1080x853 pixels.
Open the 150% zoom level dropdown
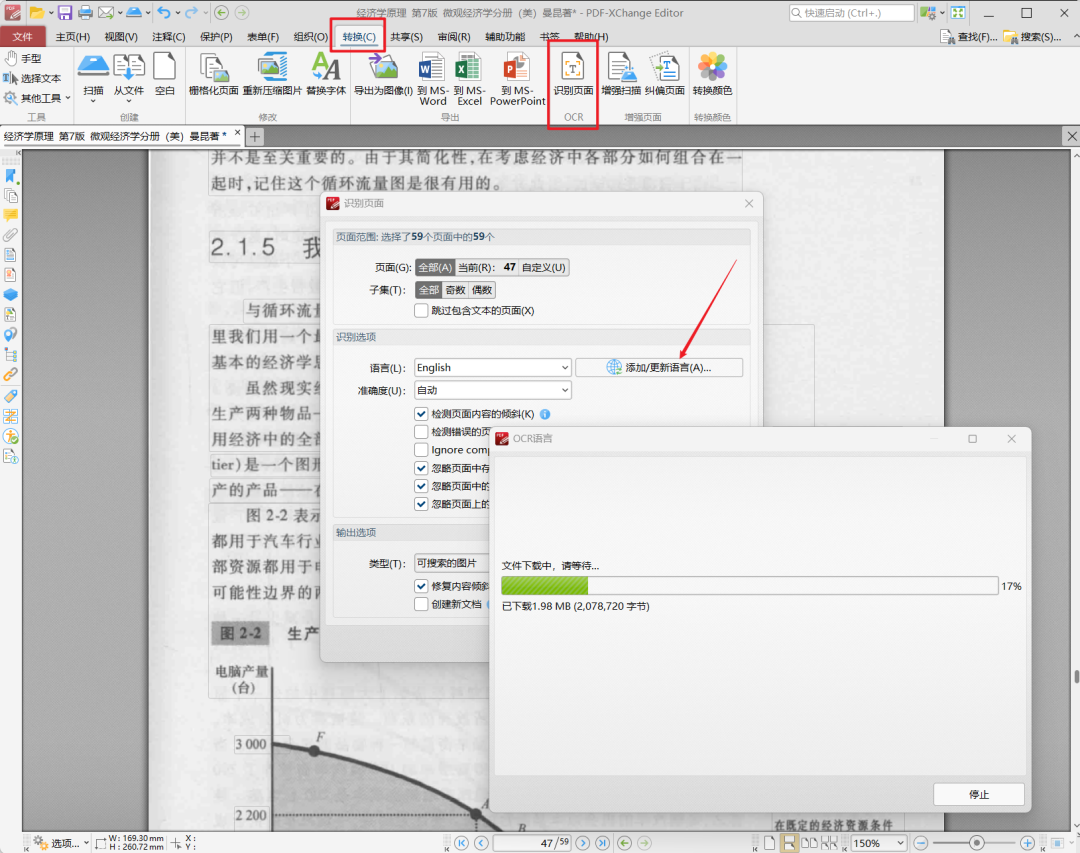coord(878,843)
